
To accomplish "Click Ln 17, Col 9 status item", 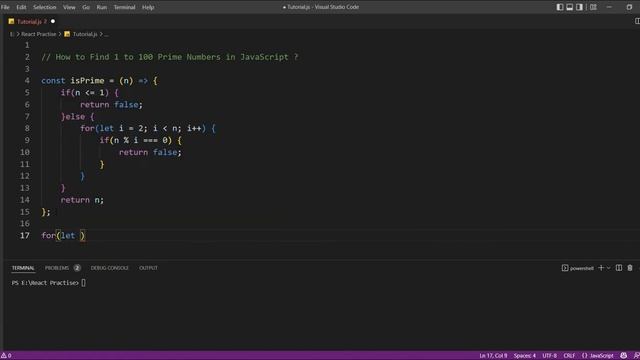I will 493,356.
